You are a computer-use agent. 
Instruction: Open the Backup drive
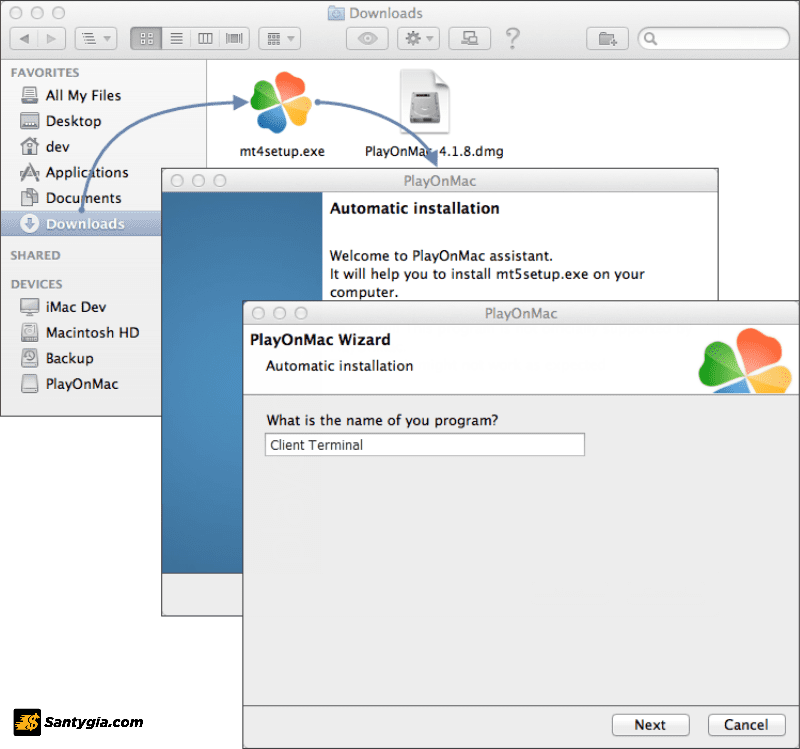pos(69,358)
